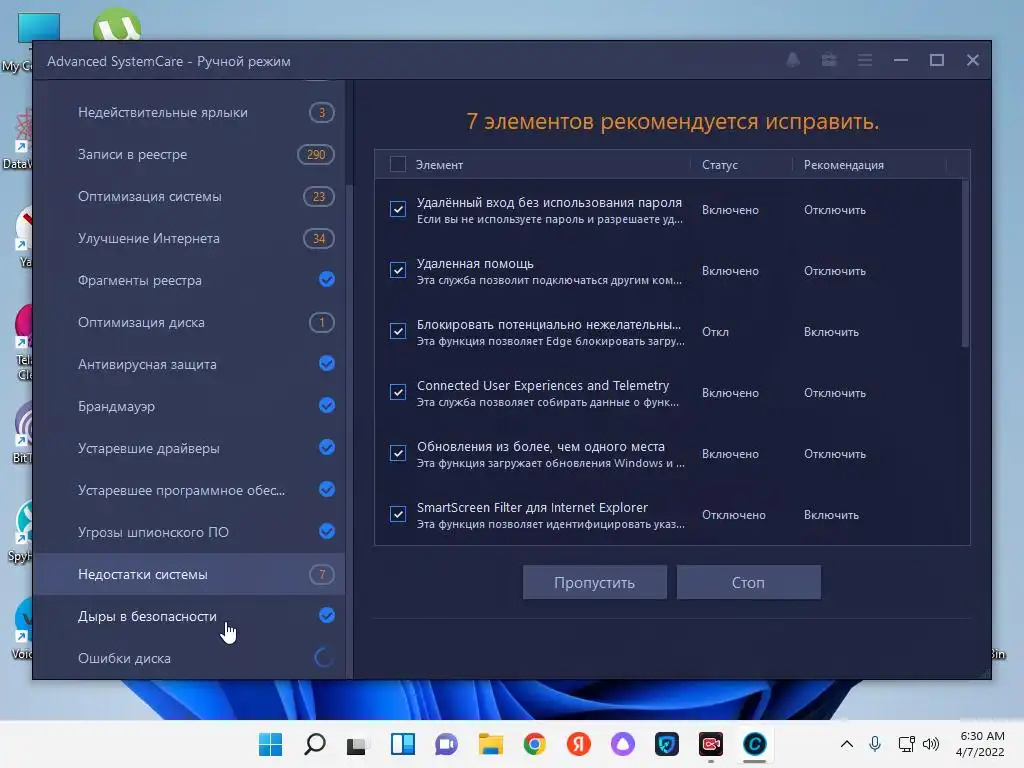Click the microphone icon in system tray
1024x768 pixels.
pyautogui.click(x=875, y=743)
